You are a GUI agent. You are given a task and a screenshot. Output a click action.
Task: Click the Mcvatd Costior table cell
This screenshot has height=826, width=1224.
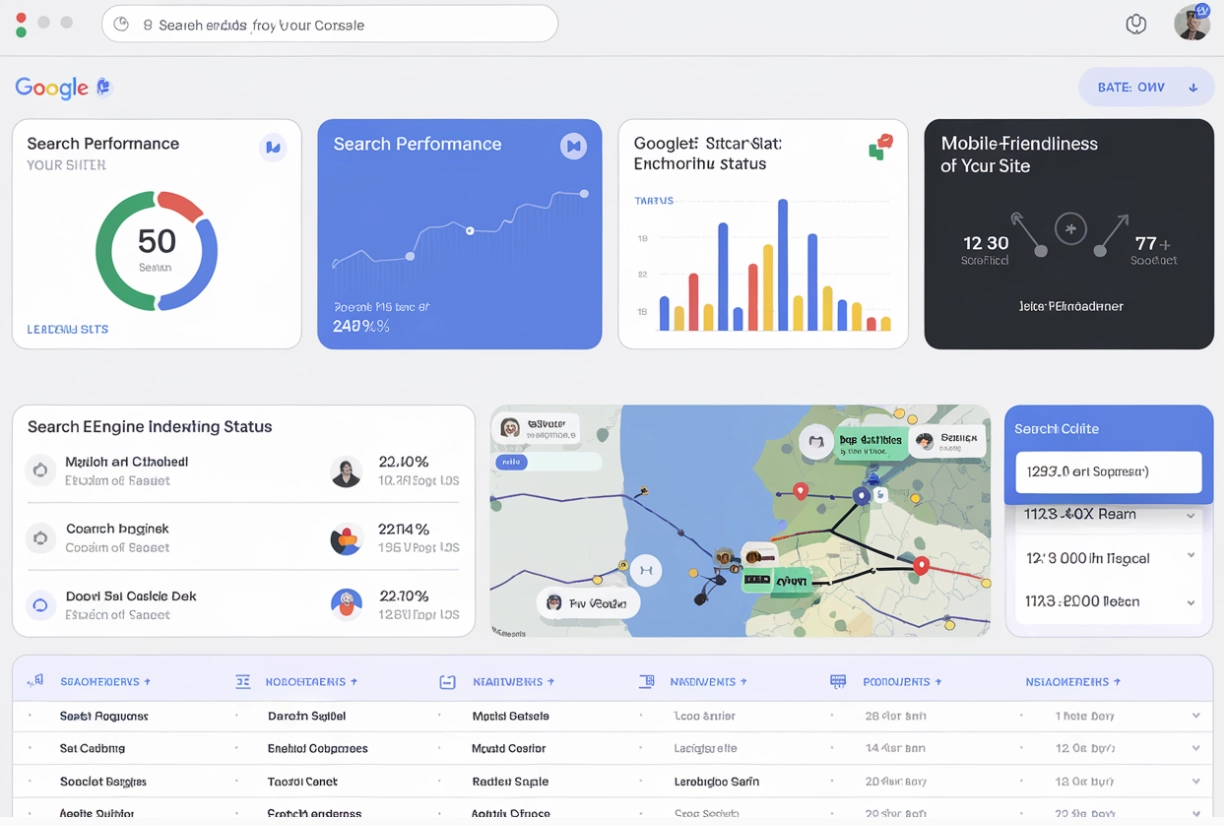tap(508, 748)
